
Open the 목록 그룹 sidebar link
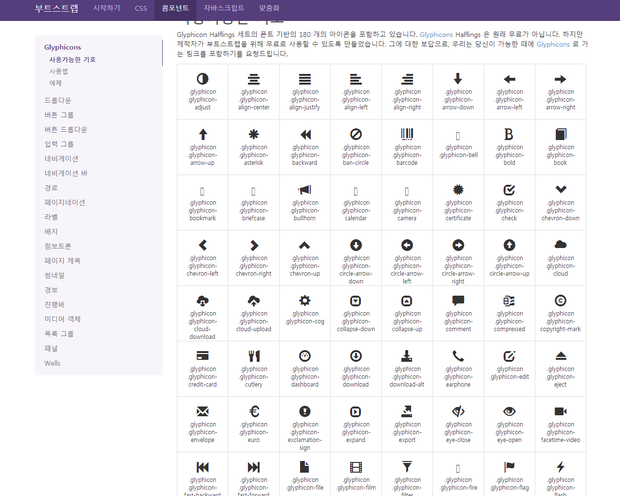(59, 334)
